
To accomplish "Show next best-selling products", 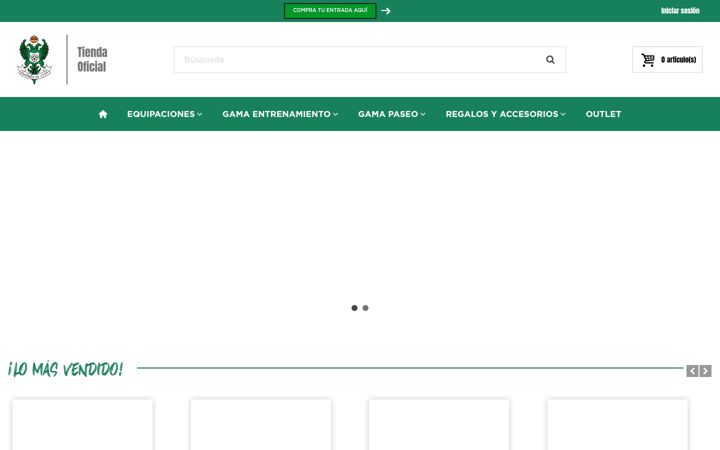I will tap(706, 371).
